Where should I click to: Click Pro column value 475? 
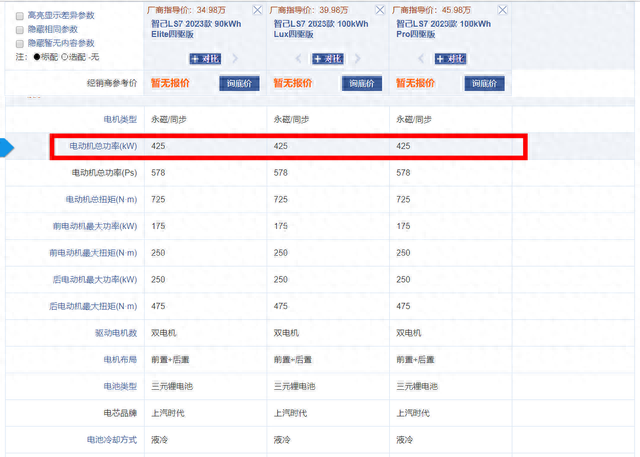point(403,306)
